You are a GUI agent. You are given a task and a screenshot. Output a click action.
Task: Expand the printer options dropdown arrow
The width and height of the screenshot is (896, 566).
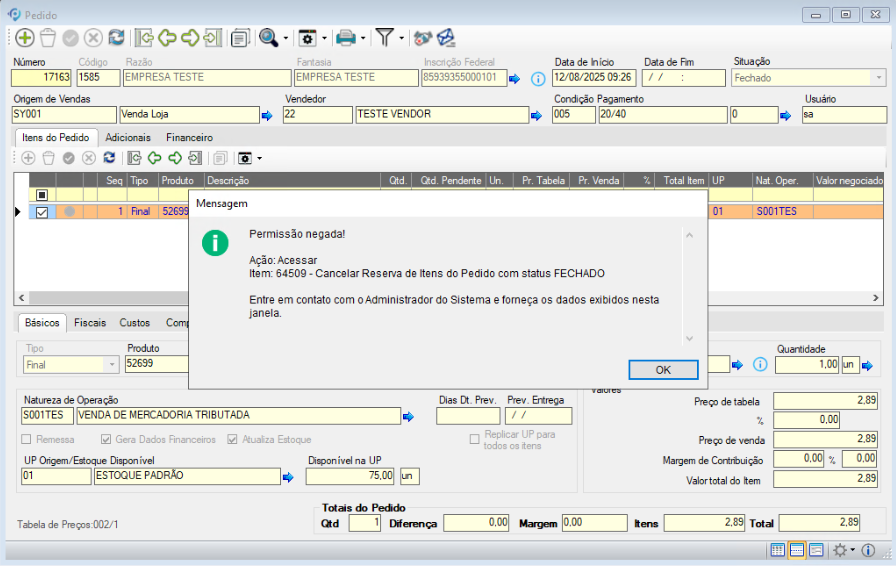pyautogui.click(x=363, y=39)
